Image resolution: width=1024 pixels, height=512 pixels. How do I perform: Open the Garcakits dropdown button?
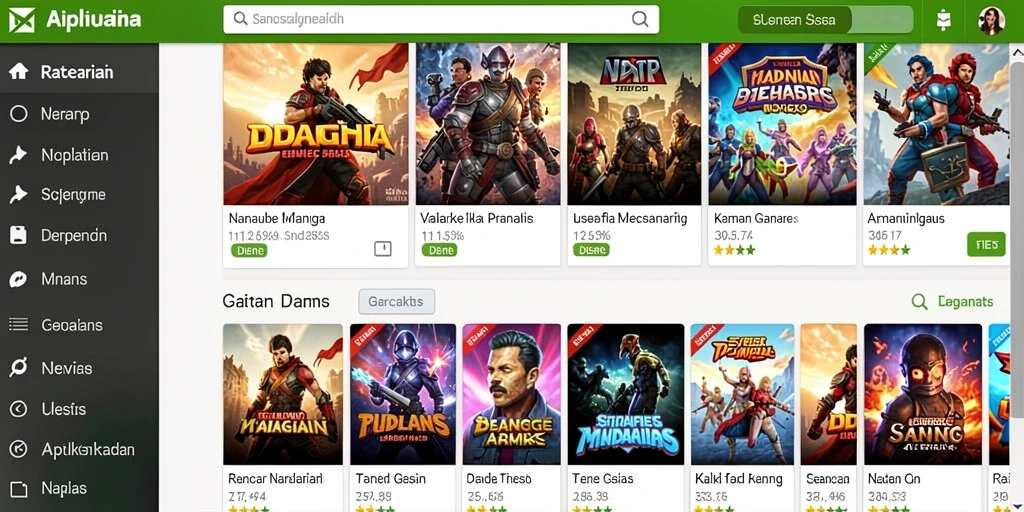pos(396,302)
